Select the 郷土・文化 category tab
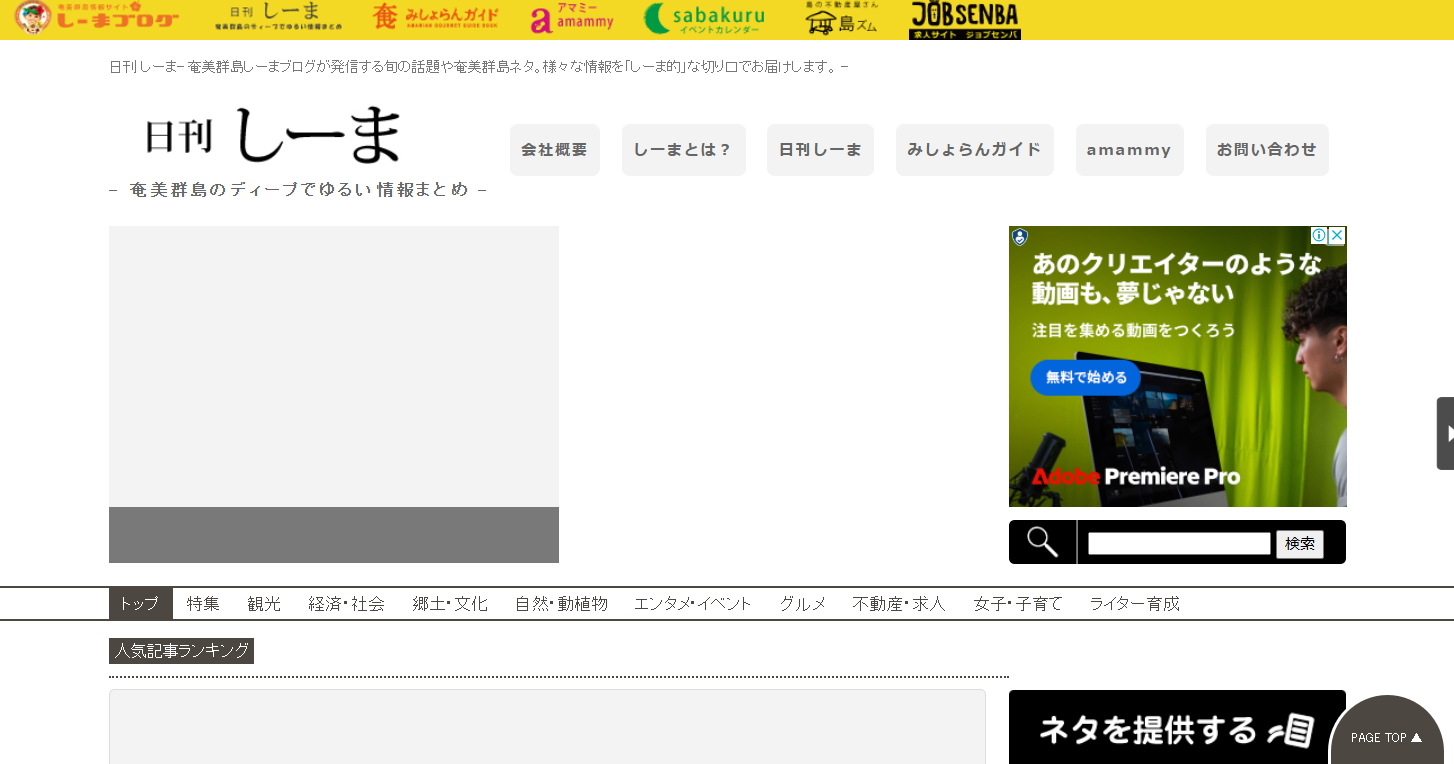The height and width of the screenshot is (764, 1454). tap(450, 604)
